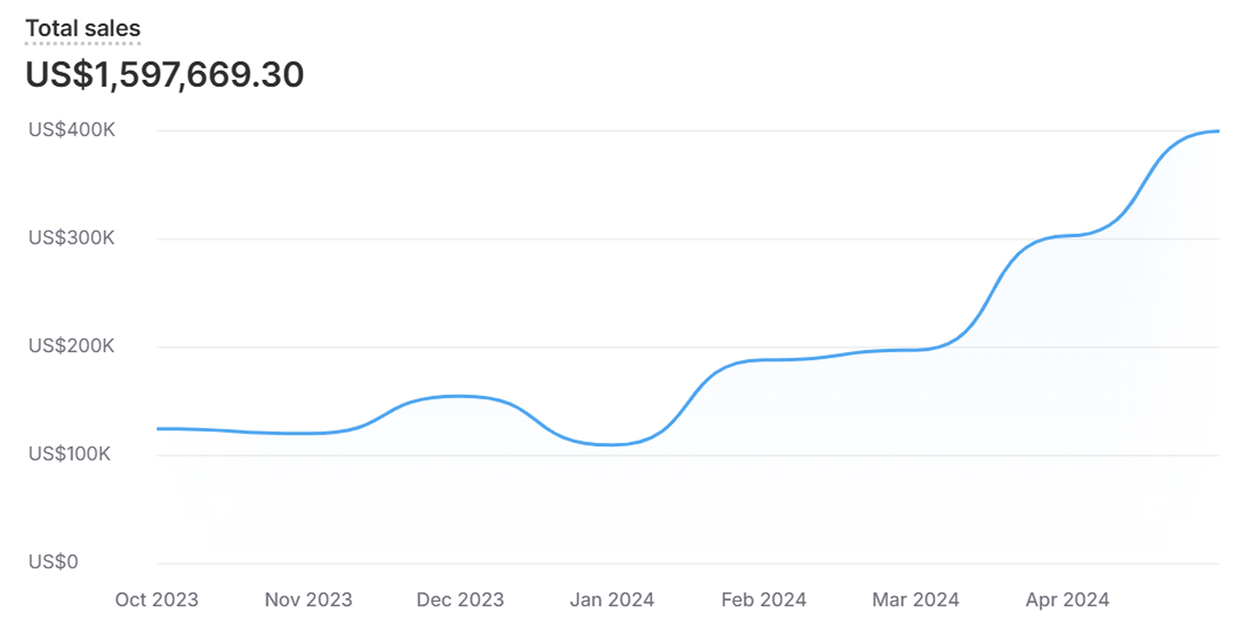1250x632 pixels.
Task: Click the US$200K y-axis label
Action: tap(71, 346)
